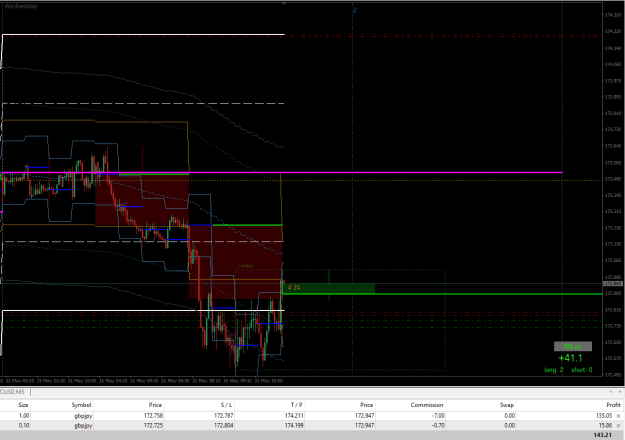Click the 4.24 label on chart
The image size is (625, 440).
[294, 287]
